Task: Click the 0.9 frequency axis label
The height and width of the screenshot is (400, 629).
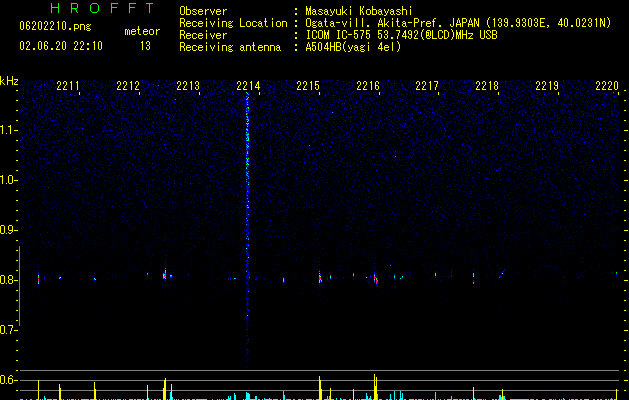Action: click(x=8, y=230)
